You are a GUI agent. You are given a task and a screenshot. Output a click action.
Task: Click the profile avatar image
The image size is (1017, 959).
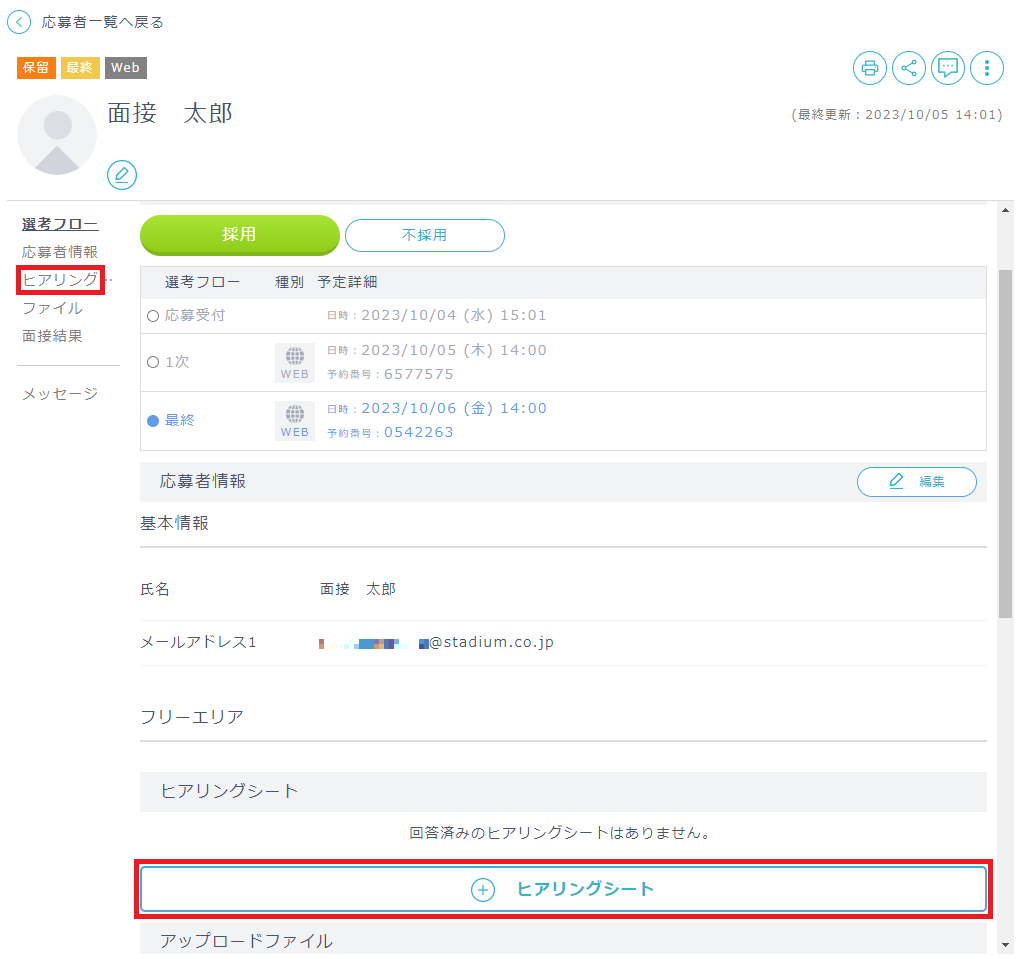pos(57,135)
